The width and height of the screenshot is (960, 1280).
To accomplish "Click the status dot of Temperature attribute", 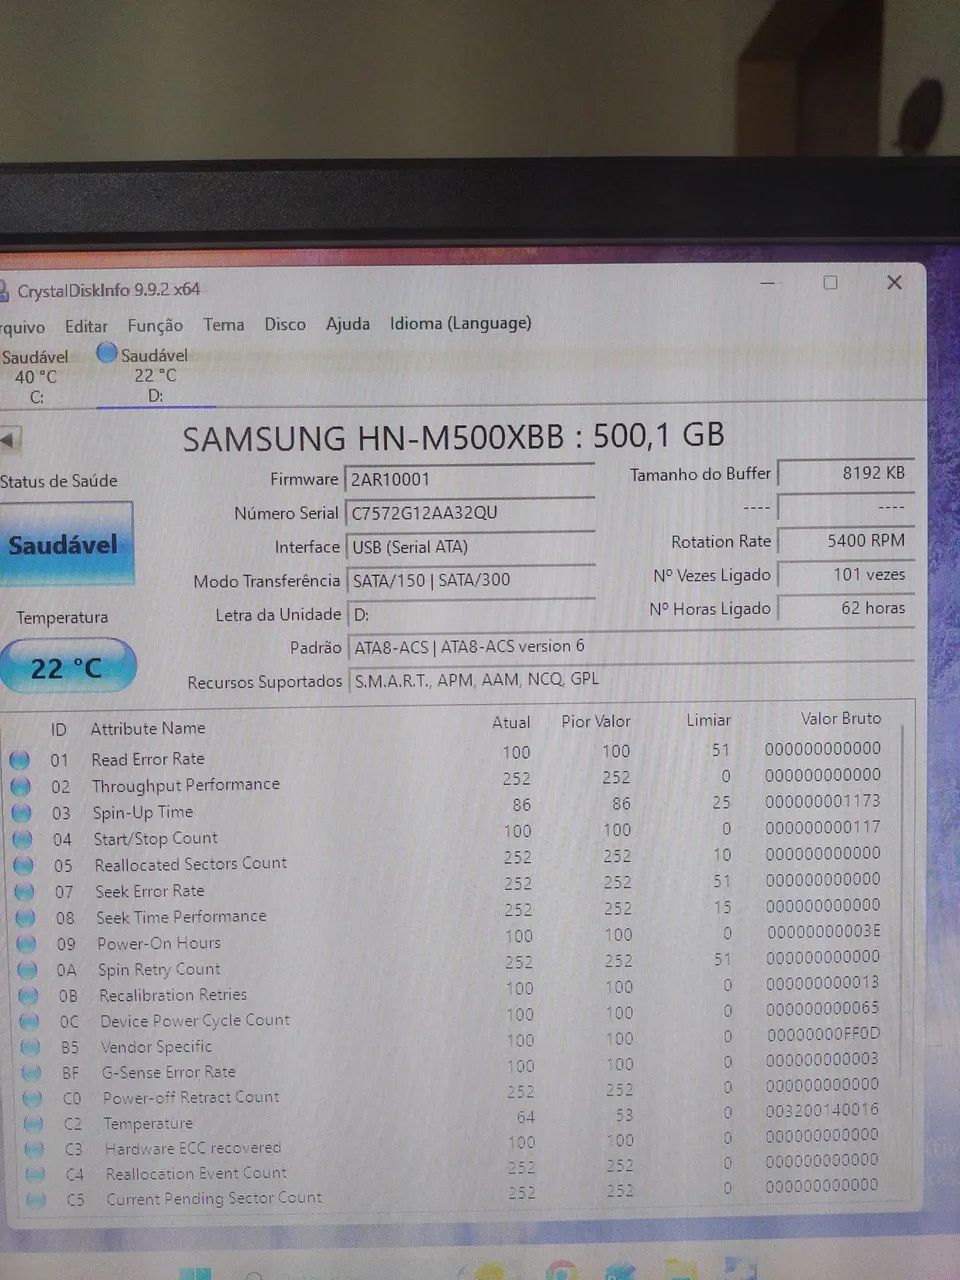I will [x=33, y=1124].
